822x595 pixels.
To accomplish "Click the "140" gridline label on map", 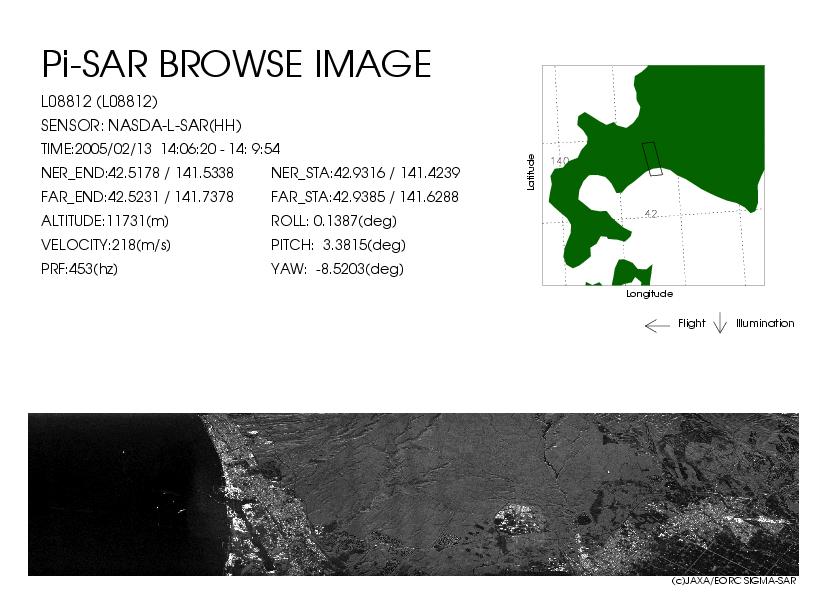I will click(x=560, y=160).
